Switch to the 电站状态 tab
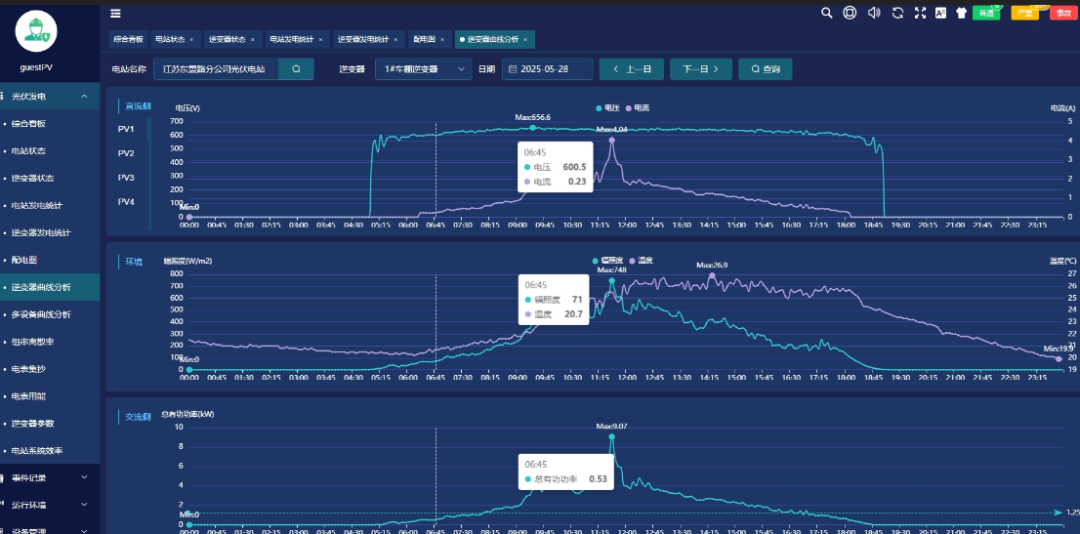This screenshot has height=534, width=1080. point(174,39)
